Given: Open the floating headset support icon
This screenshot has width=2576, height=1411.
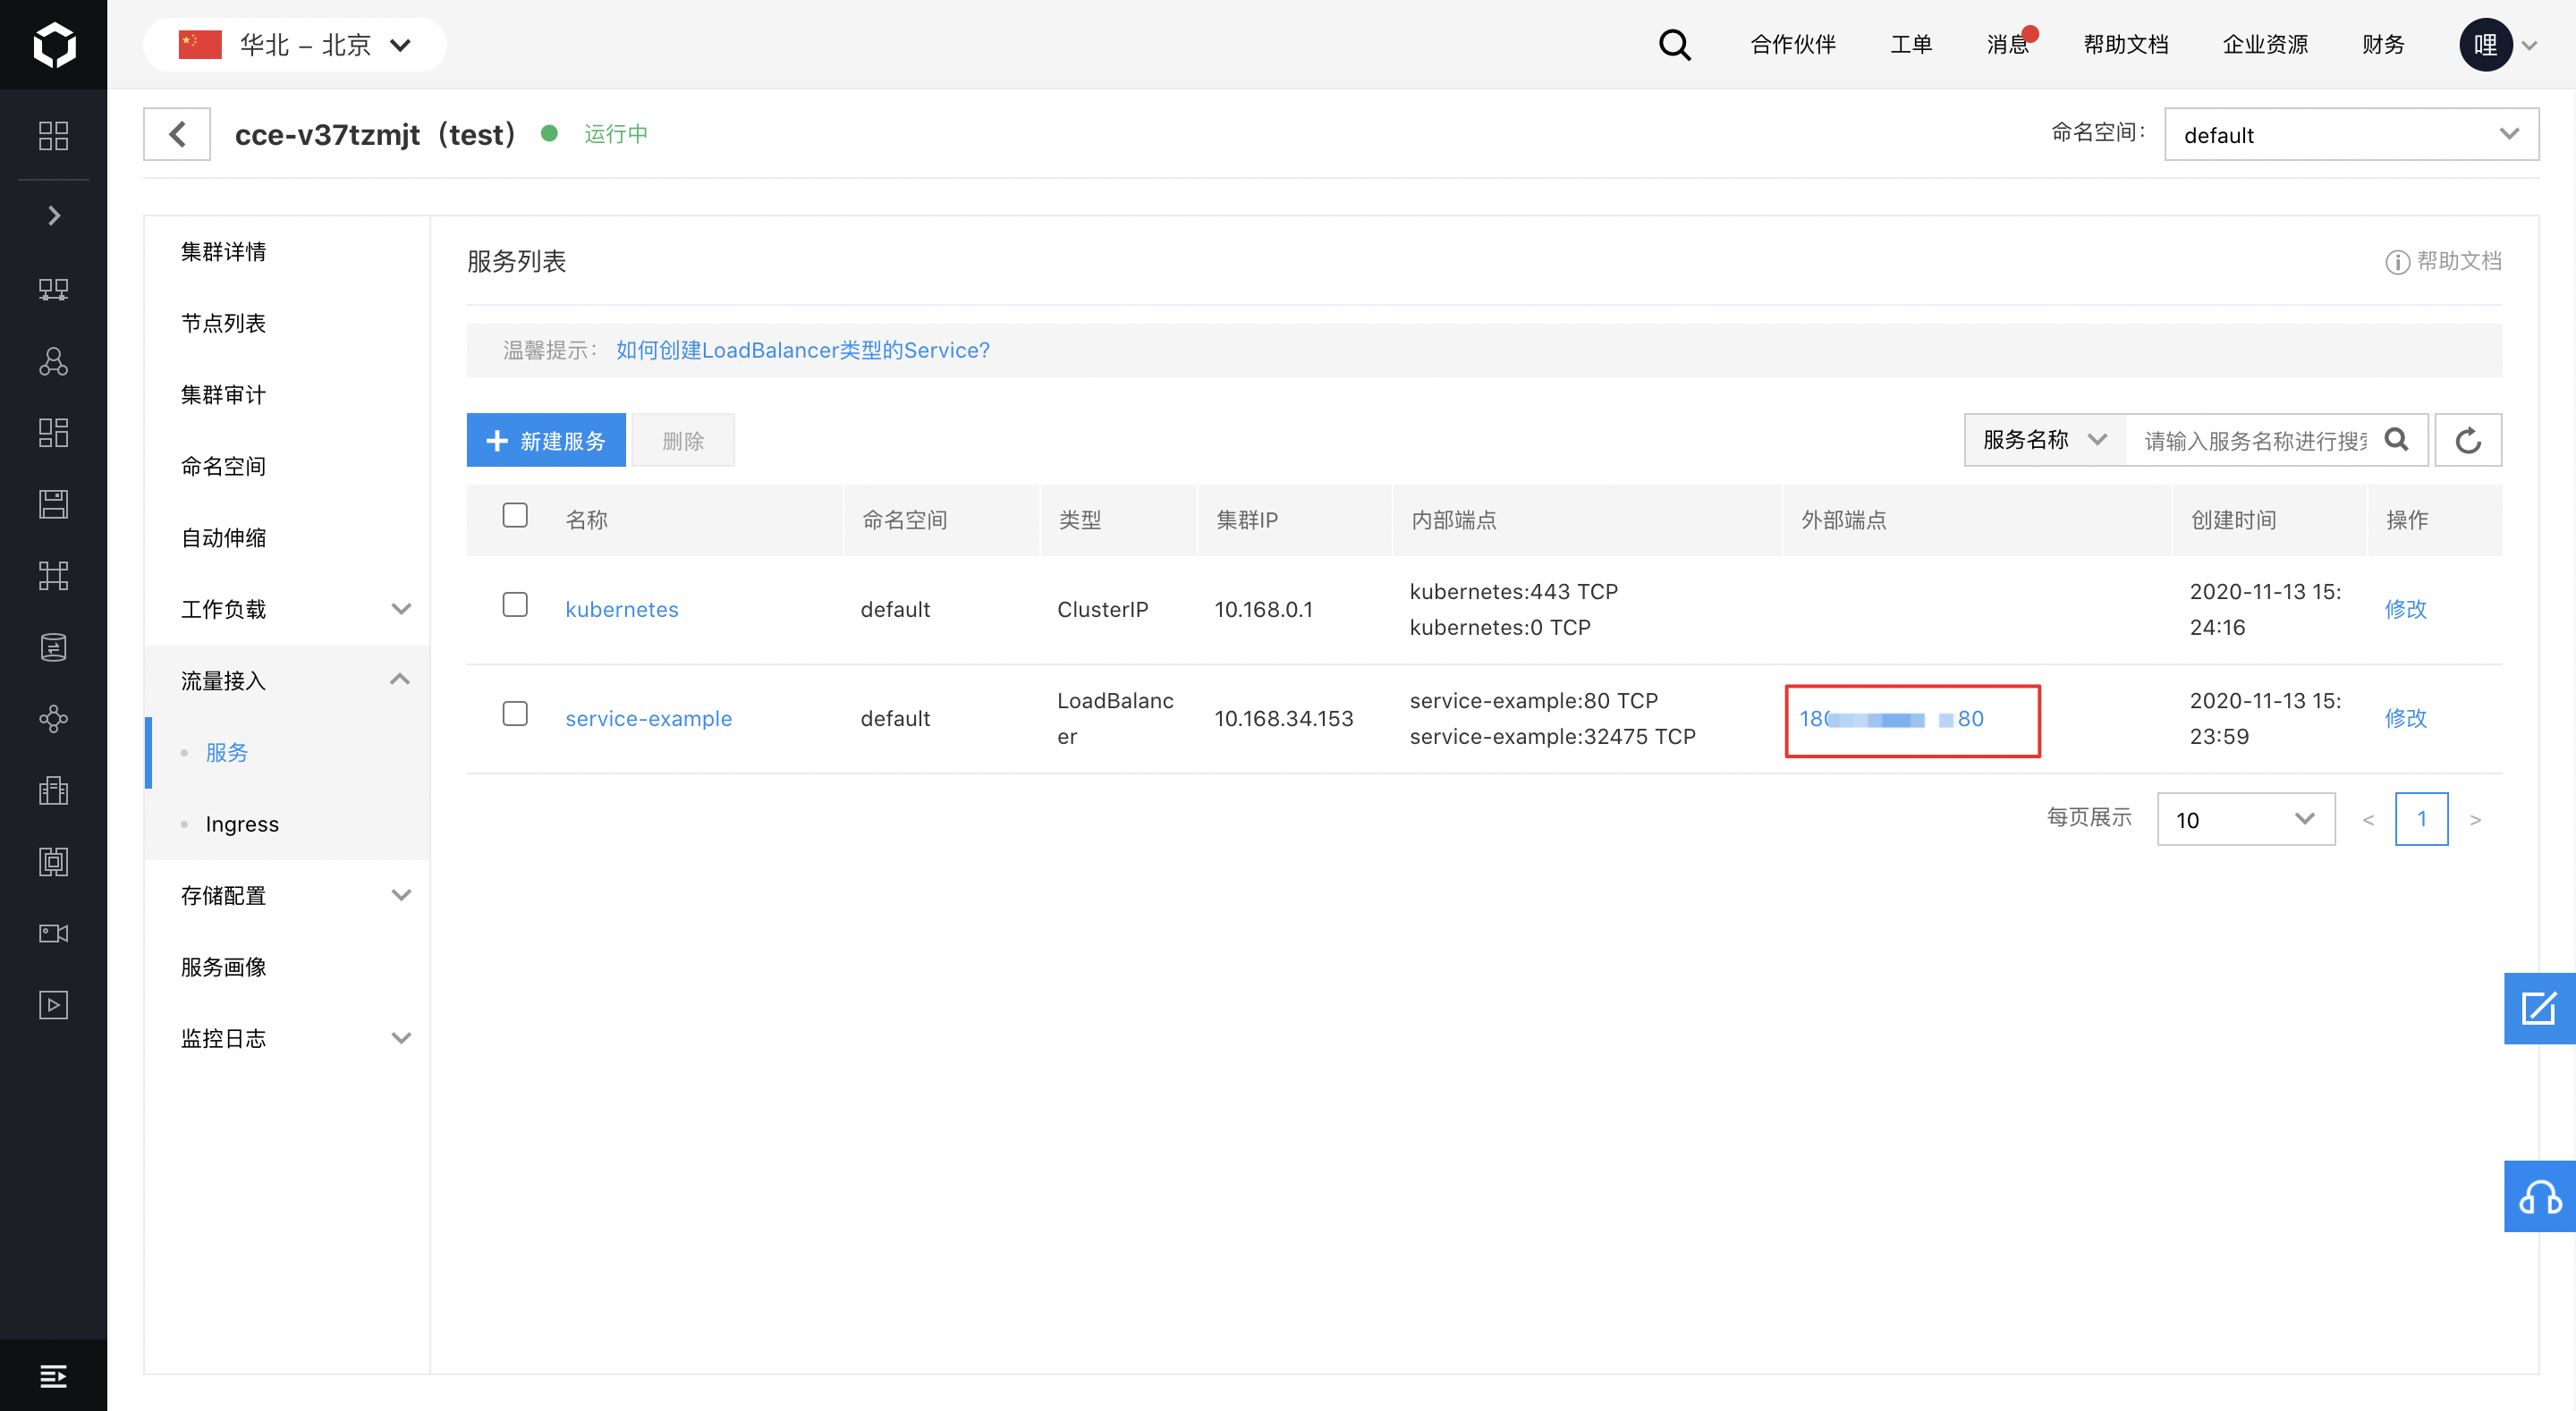Looking at the screenshot, I should pos(2539,1196).
